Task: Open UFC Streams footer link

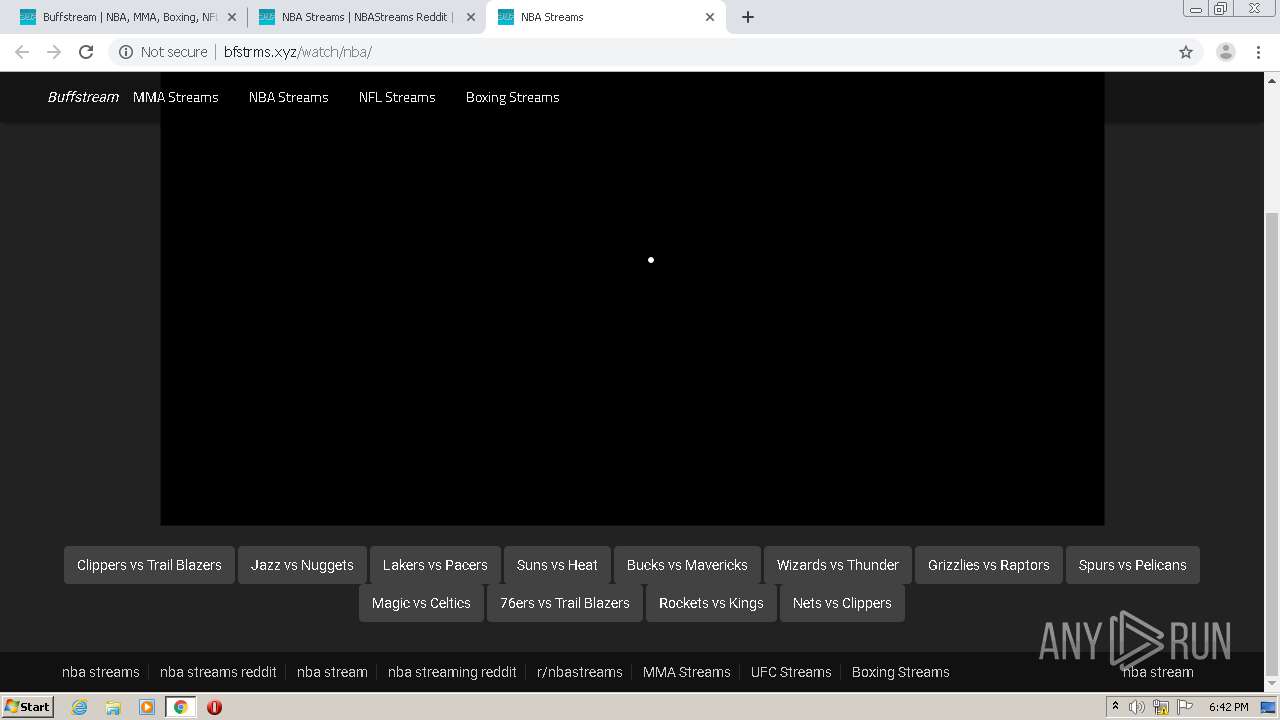Action: [791, 672]
